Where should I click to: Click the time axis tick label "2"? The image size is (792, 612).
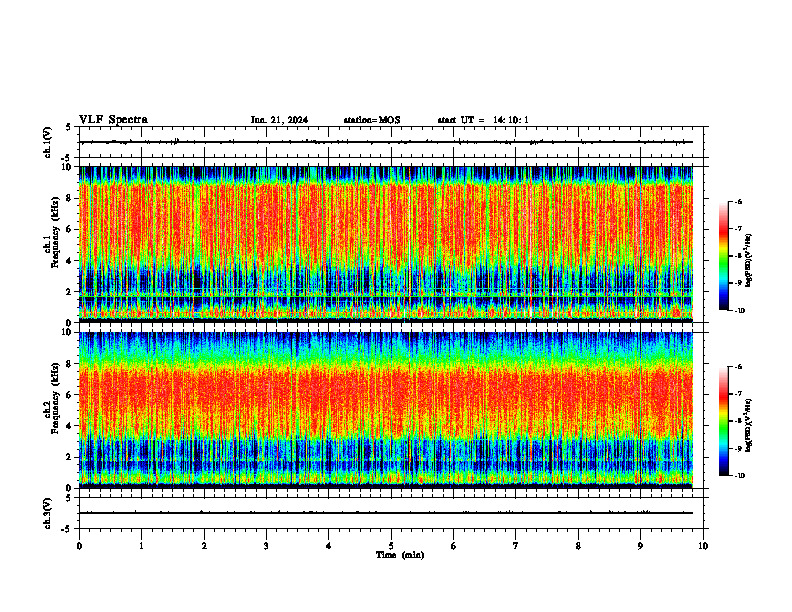coord(204,546)
